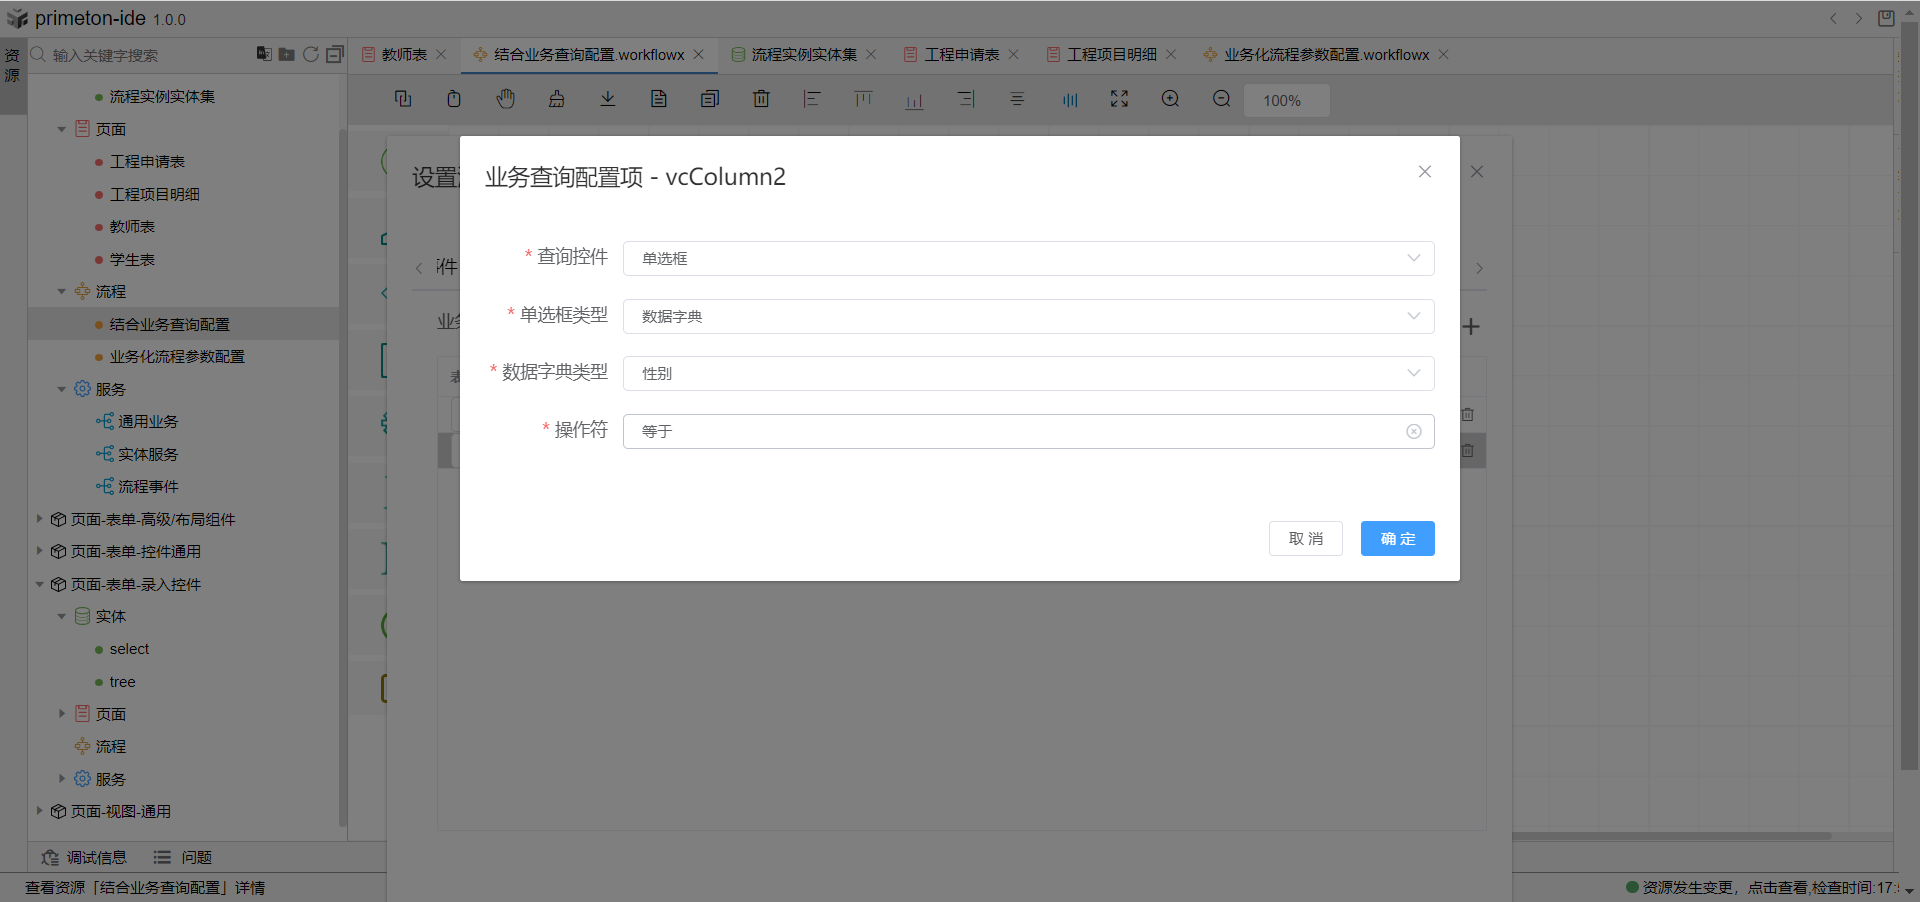
Task: Expand the 数据字典类型 dropdown
Action: (1028, 374)
